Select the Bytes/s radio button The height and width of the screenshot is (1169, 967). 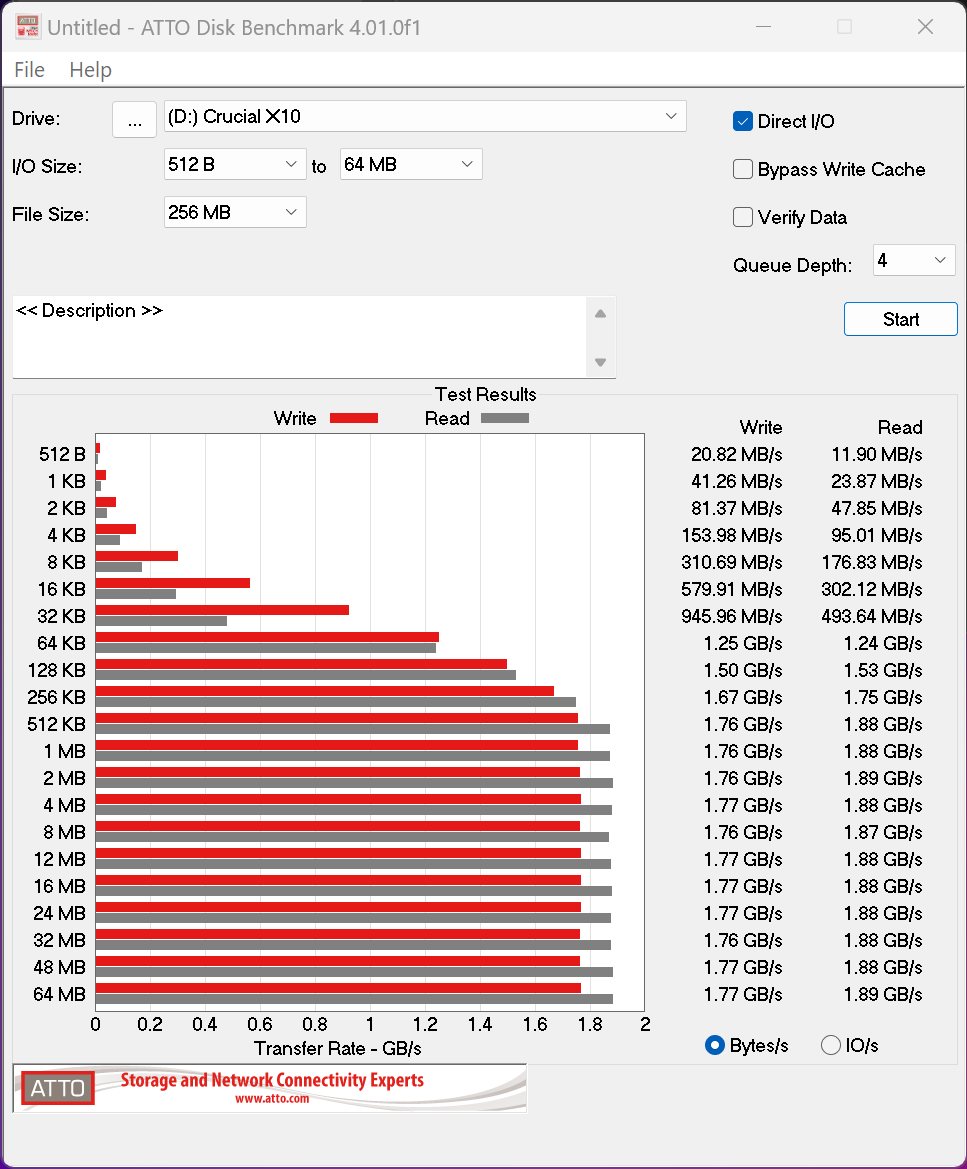[715, 1045]
